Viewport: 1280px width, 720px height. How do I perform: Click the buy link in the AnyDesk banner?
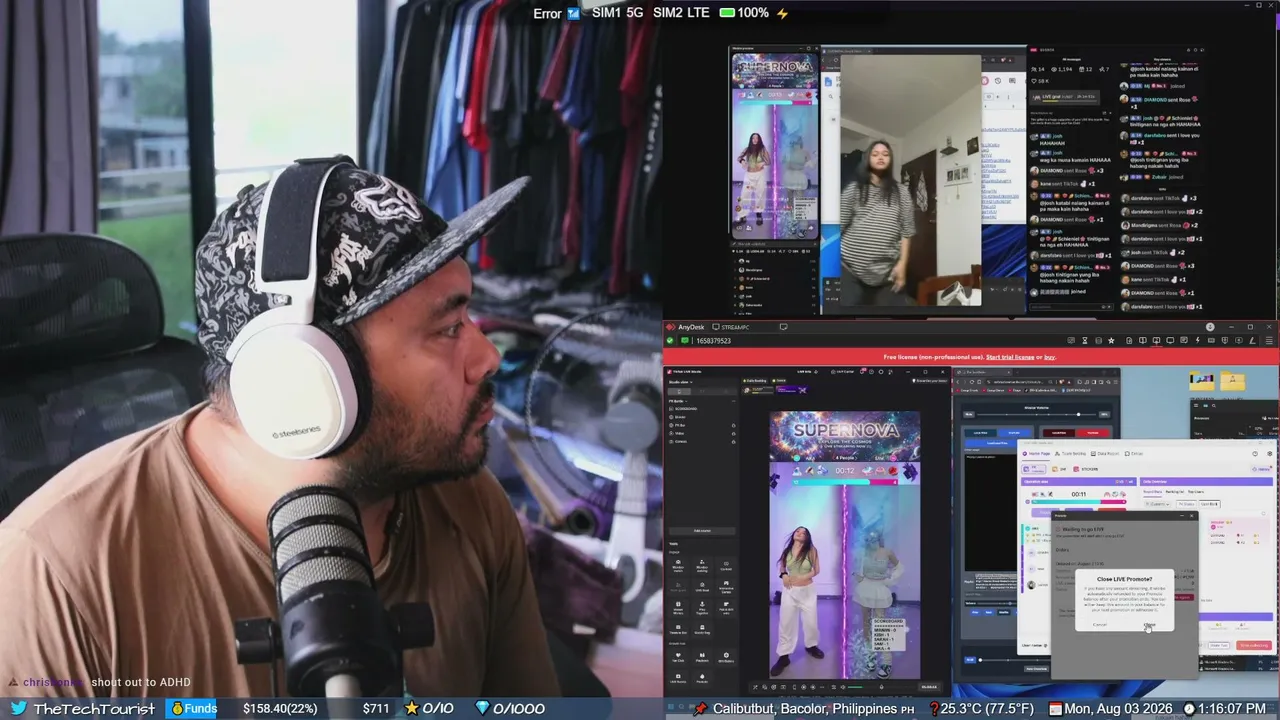[x=1050, y=357]
